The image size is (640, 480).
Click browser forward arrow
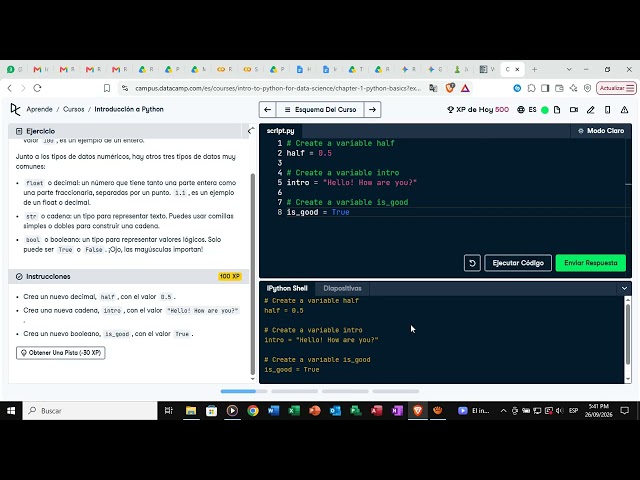point(23,88)
